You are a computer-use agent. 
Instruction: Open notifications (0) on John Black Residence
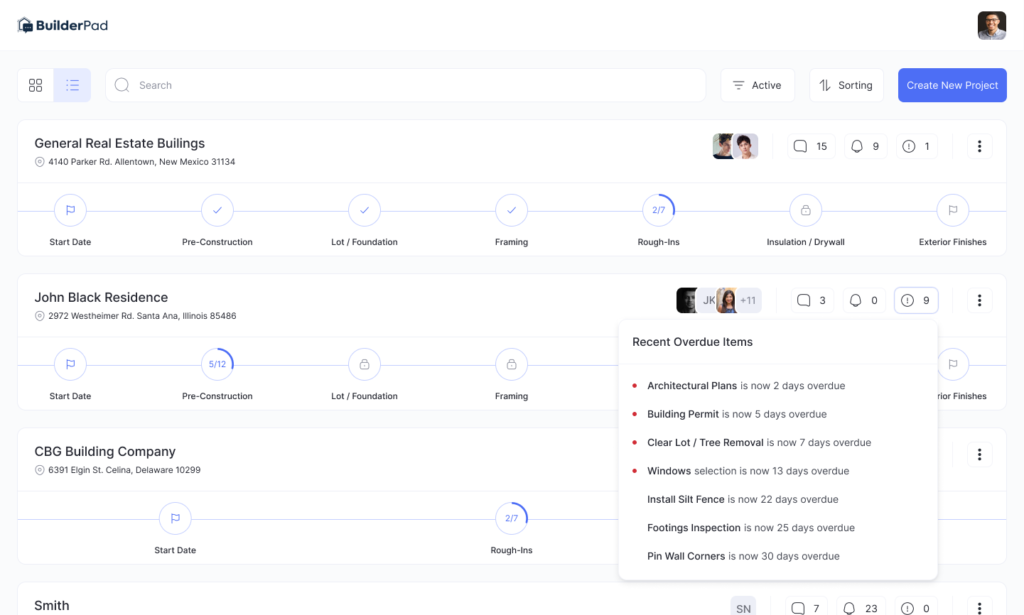tap(864, 300)
